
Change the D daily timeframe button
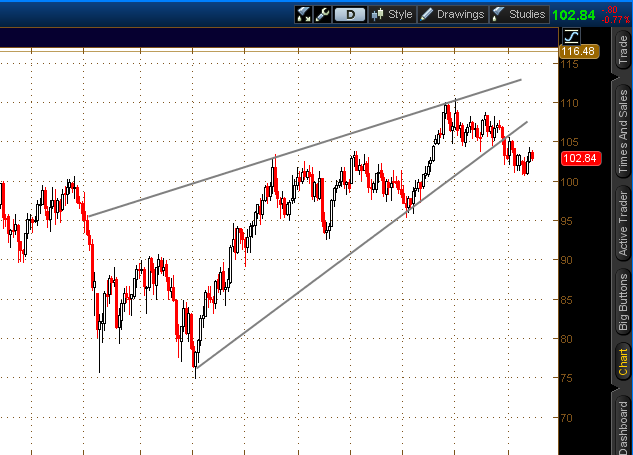point(350,15)
